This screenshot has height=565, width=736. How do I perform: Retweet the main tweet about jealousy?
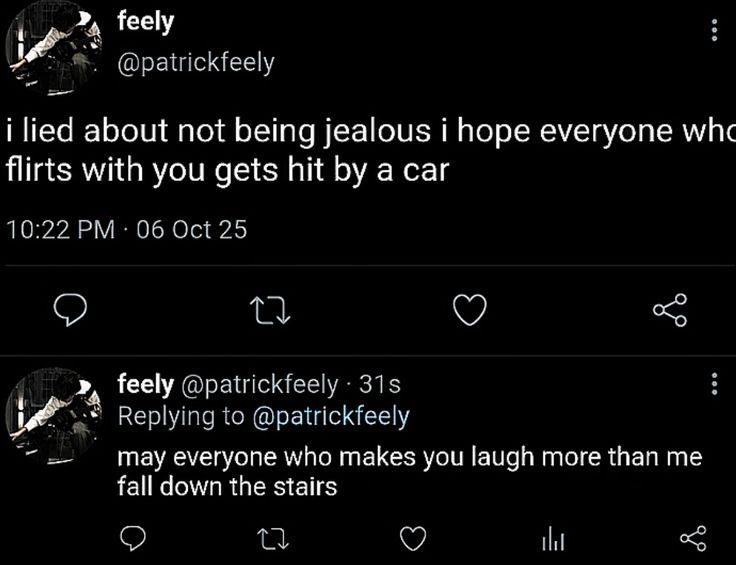pos(269,313)
